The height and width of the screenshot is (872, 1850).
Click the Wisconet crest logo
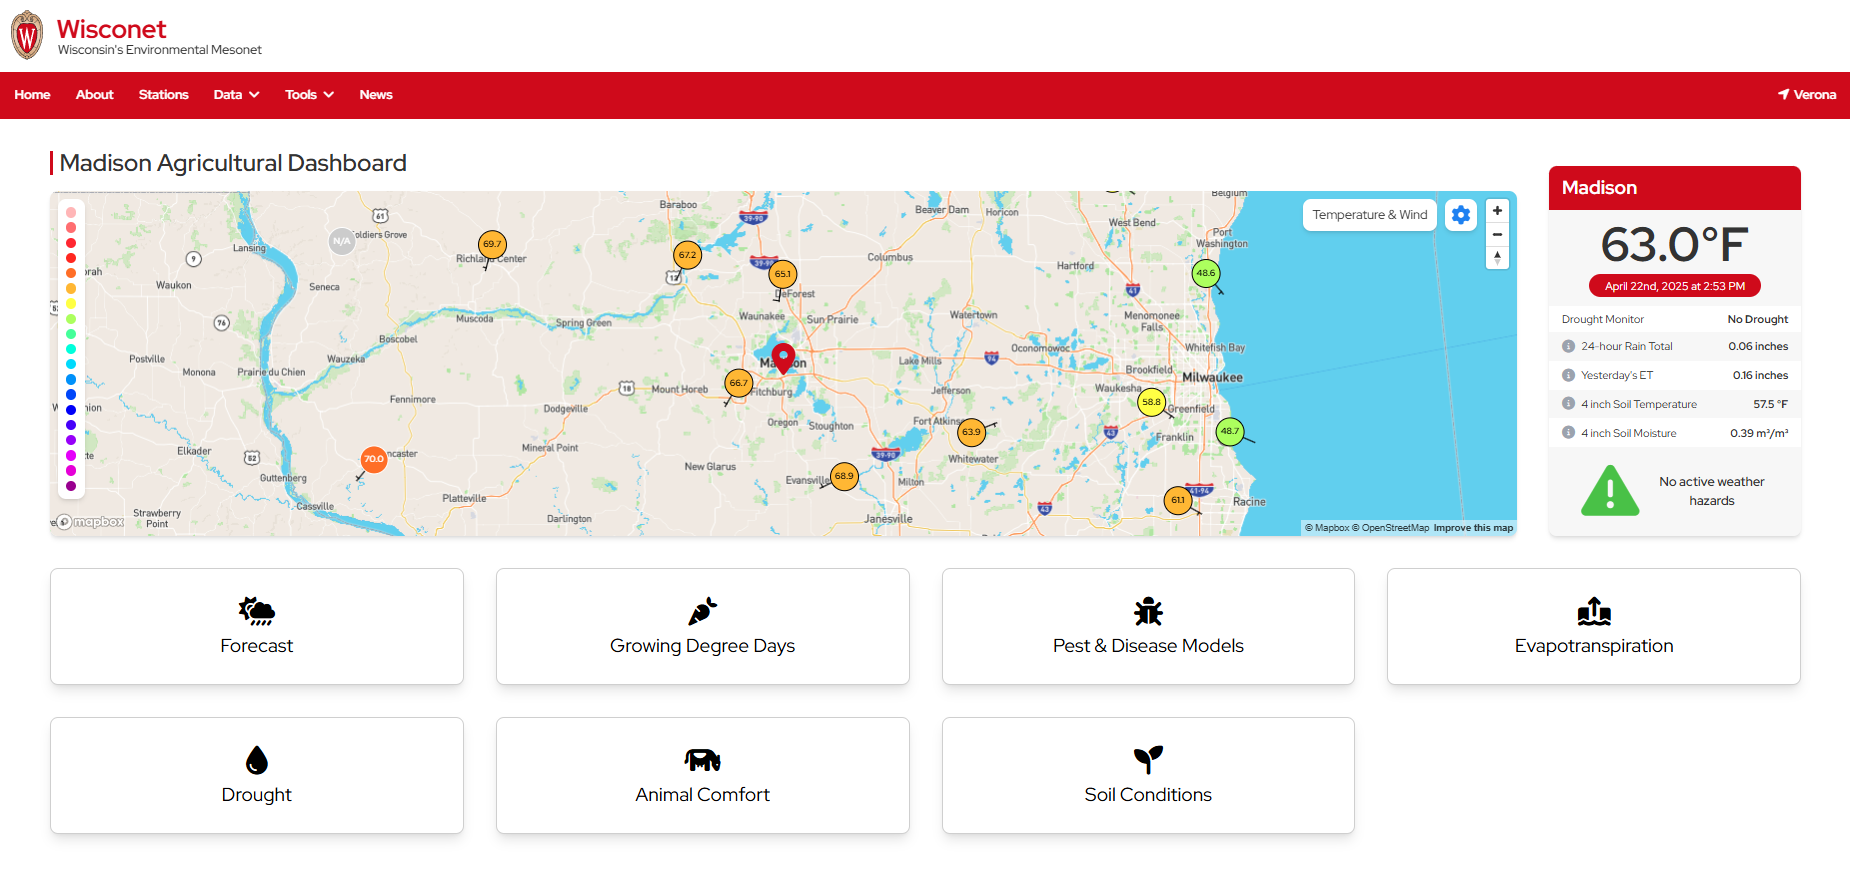[27, 36]
